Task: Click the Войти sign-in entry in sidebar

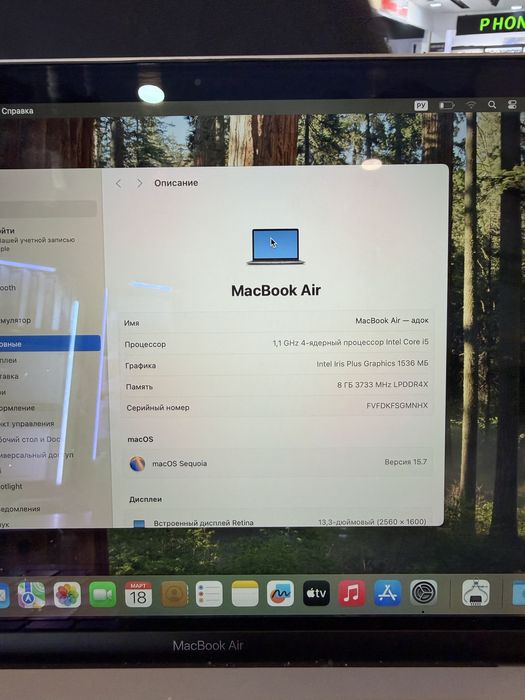Action: point(38,239)
